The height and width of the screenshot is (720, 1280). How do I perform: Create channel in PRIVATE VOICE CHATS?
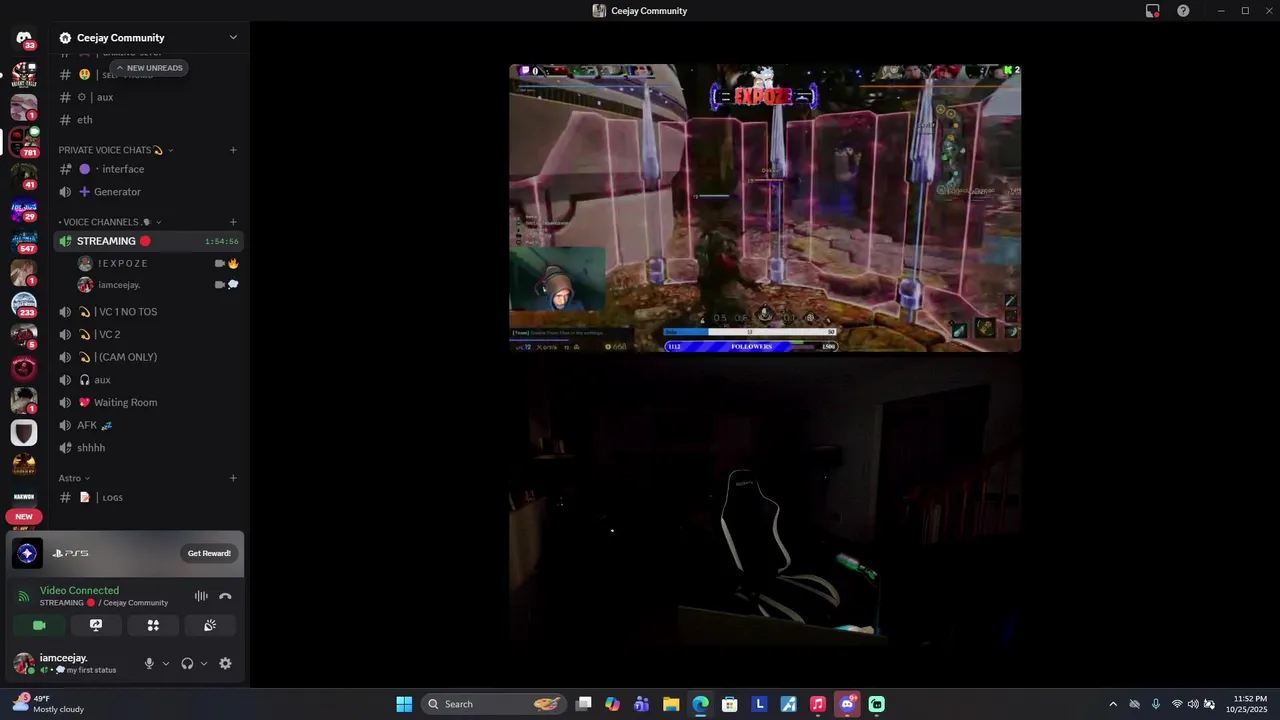233,150
